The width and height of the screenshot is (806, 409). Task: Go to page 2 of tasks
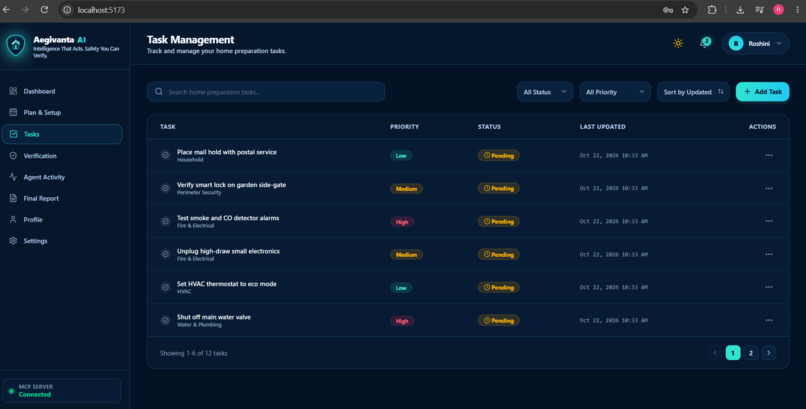750,353
